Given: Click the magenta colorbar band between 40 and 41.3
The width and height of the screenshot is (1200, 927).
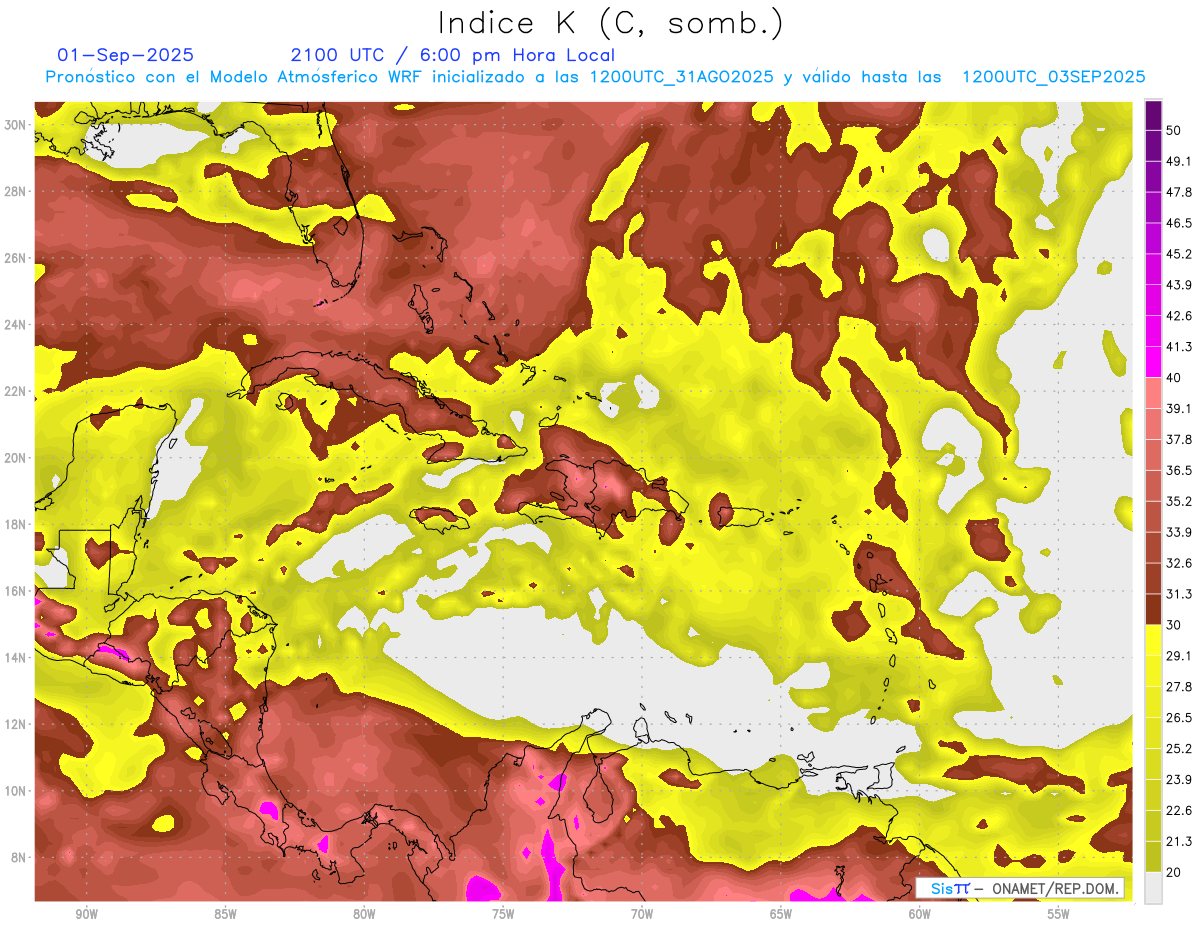Looking at the screenshot, I should click(x=1153, y=362).
